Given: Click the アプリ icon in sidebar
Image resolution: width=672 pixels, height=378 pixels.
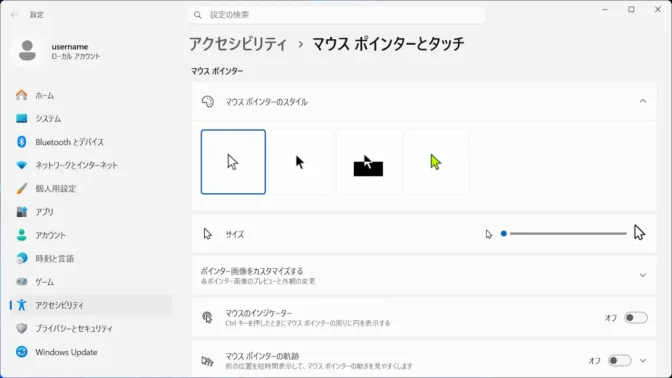Looking at the screenshot, I should coord(21,212).
